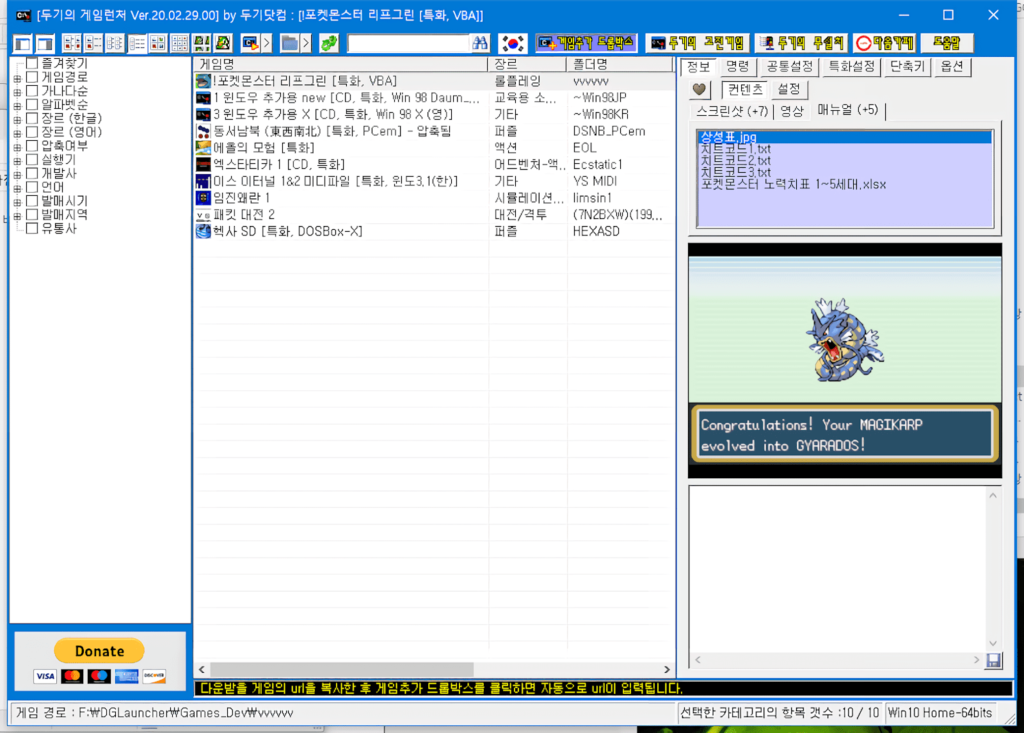The image size is (1024, 733).
Task: Check the 압축여부 checkbox
Action: pyautogui.click(x=31, y=146)
